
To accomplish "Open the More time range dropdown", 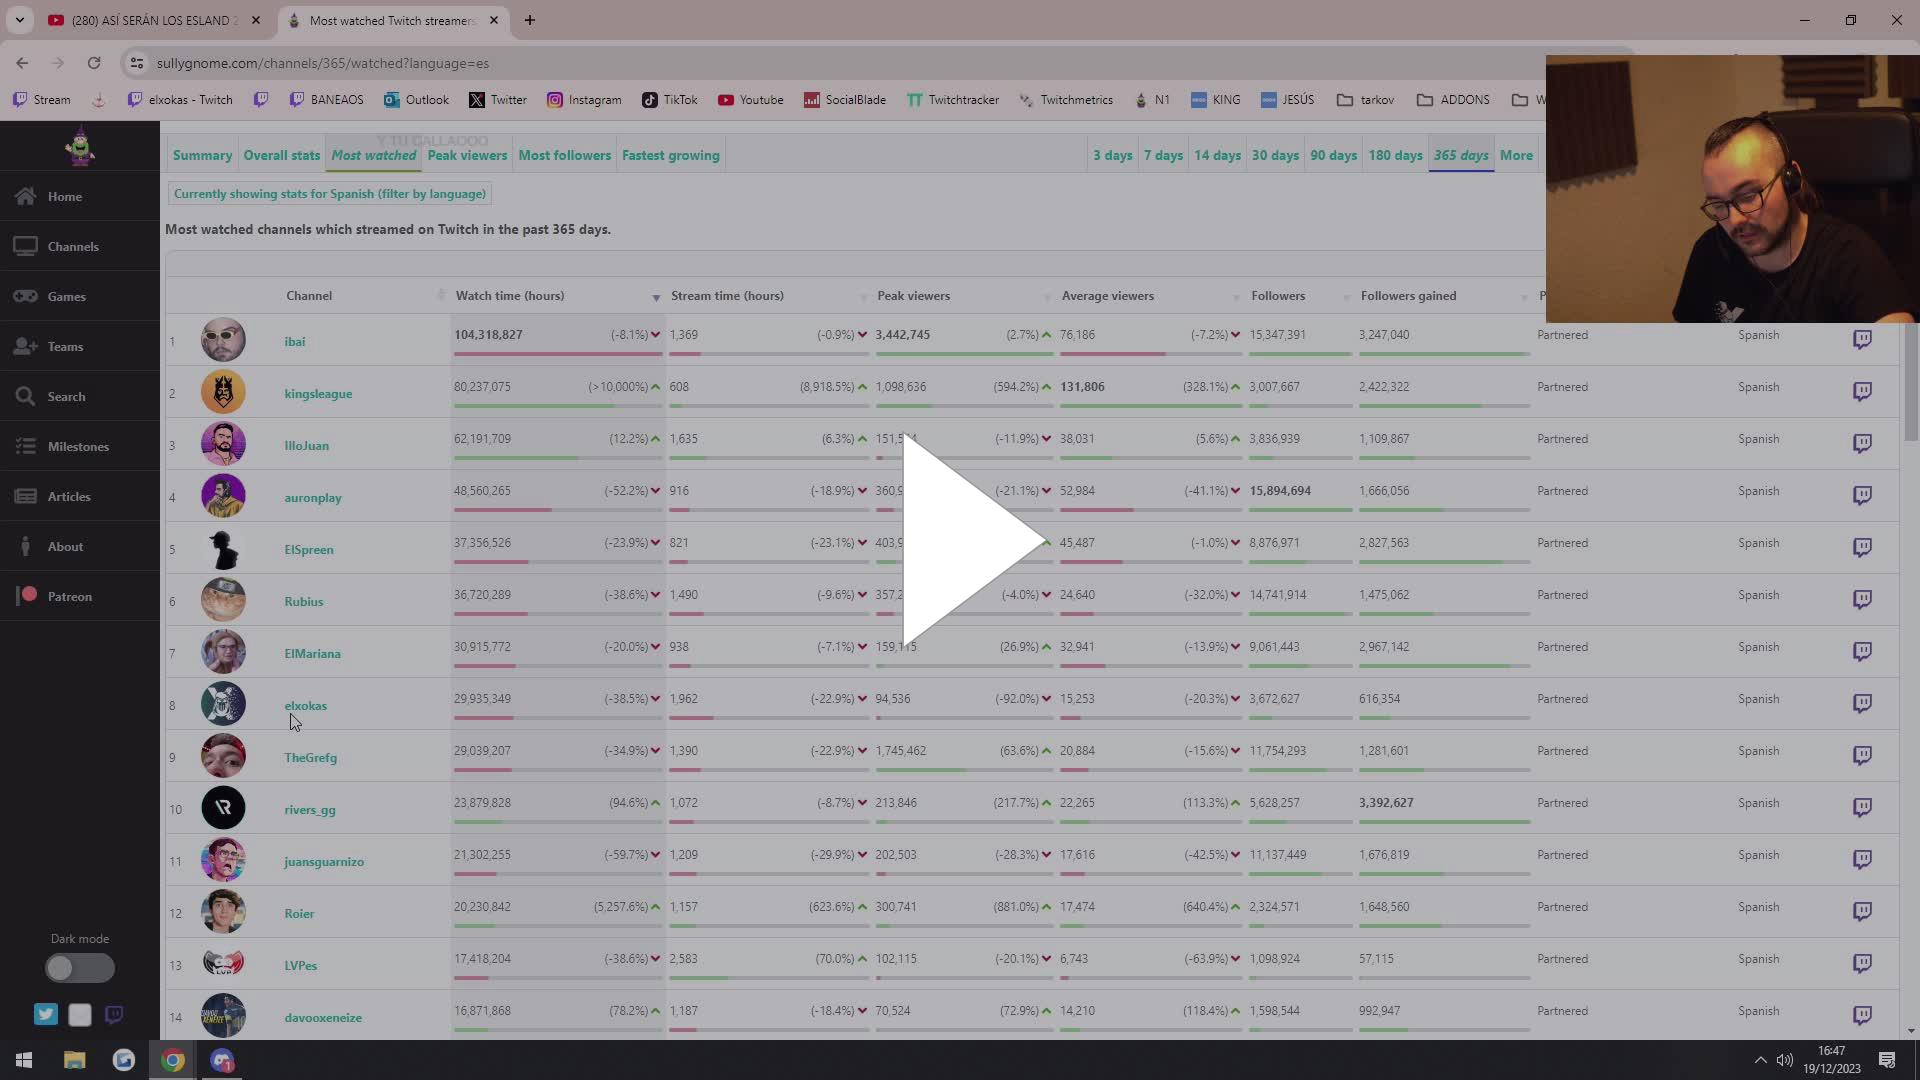I will (x=1516, y=155).
